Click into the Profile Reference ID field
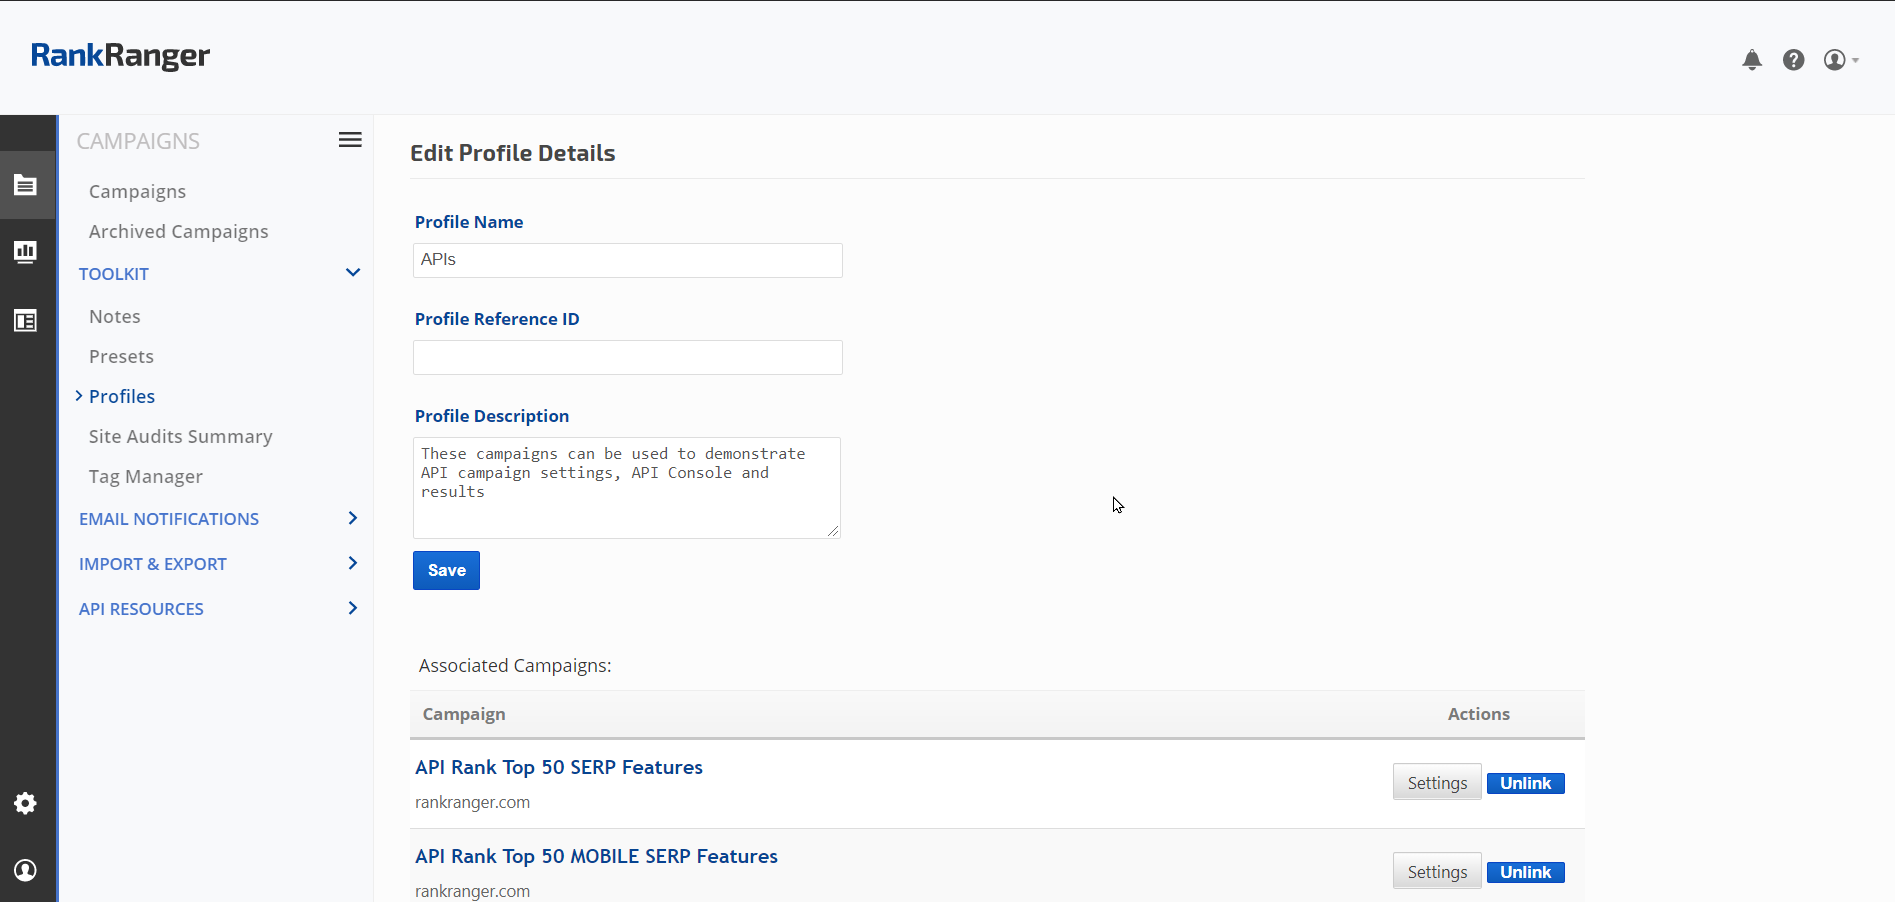The width and height of the screenshot is (1895, 902). [x=627, y=357]
